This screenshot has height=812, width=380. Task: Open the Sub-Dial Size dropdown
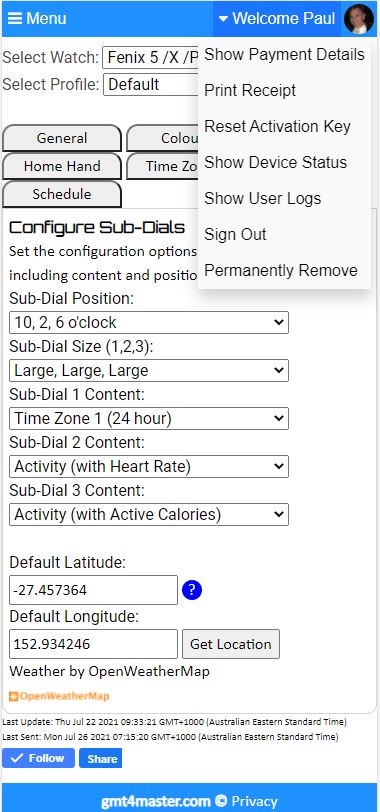point(149,370)
